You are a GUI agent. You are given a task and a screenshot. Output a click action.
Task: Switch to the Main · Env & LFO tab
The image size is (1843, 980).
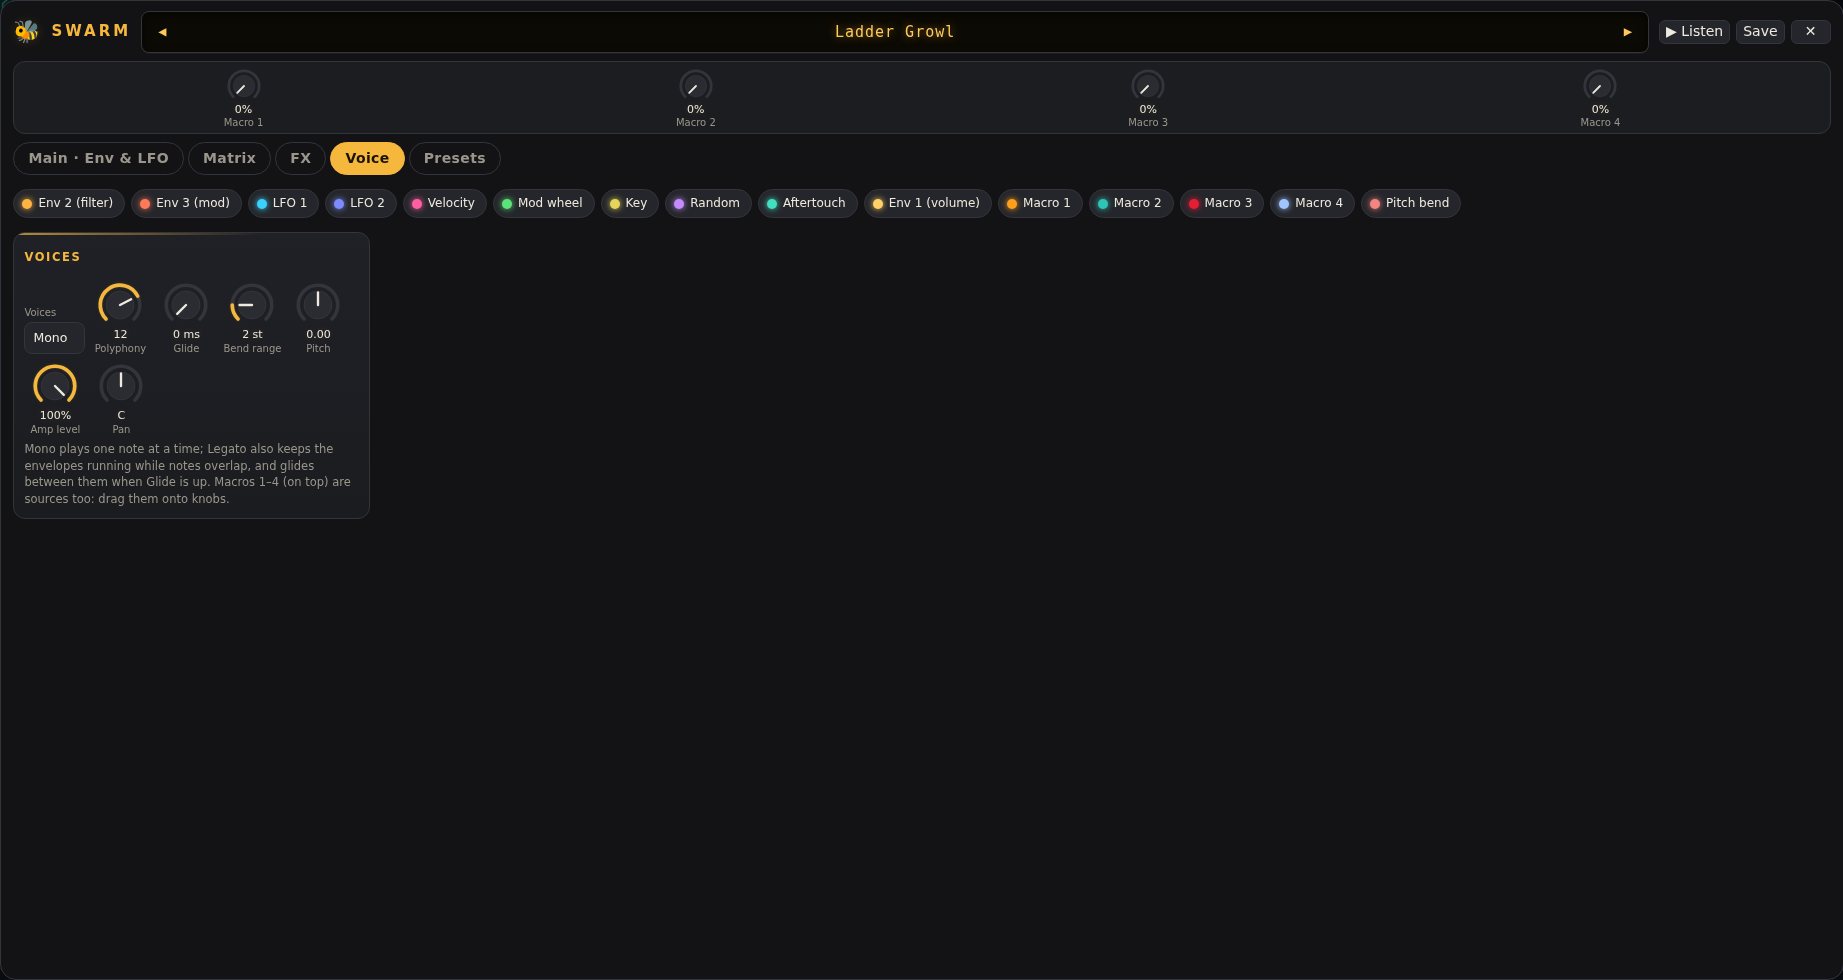coord(98,158)
